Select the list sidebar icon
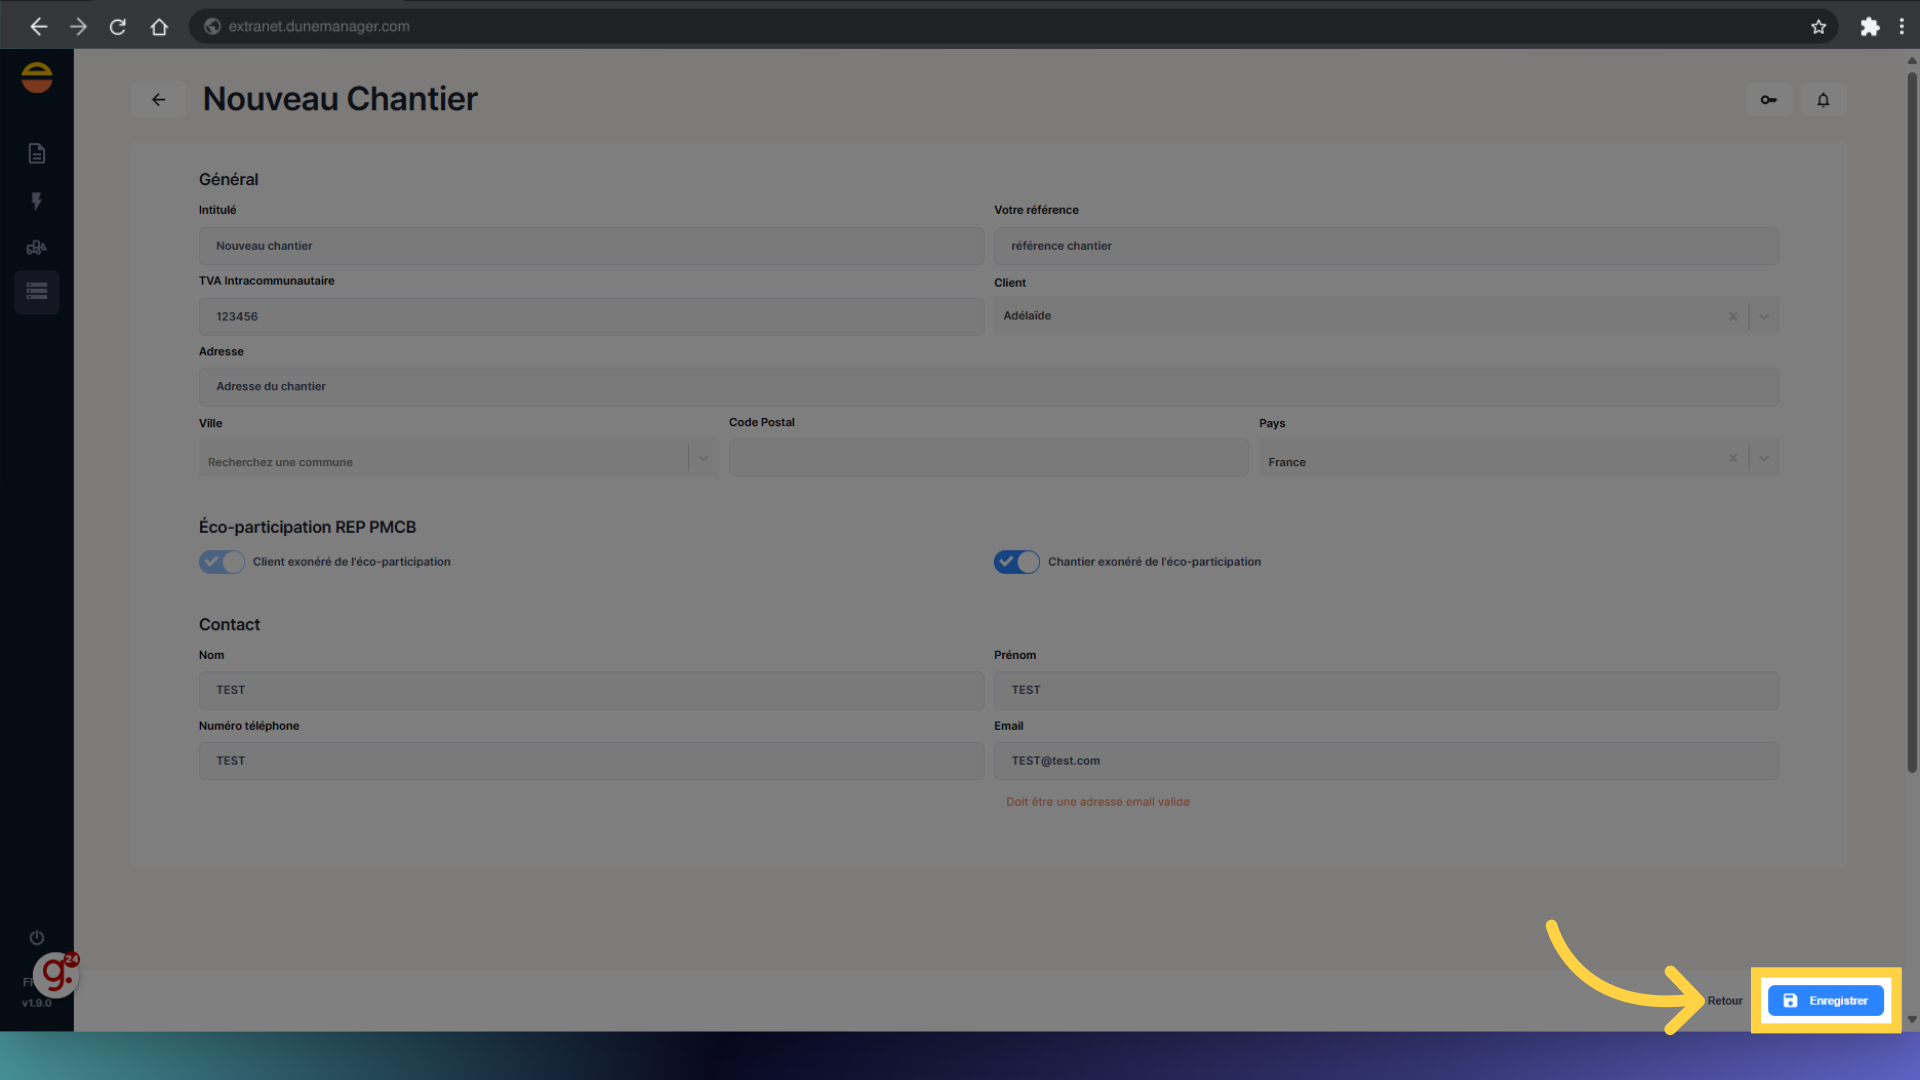 pos(37,291)
